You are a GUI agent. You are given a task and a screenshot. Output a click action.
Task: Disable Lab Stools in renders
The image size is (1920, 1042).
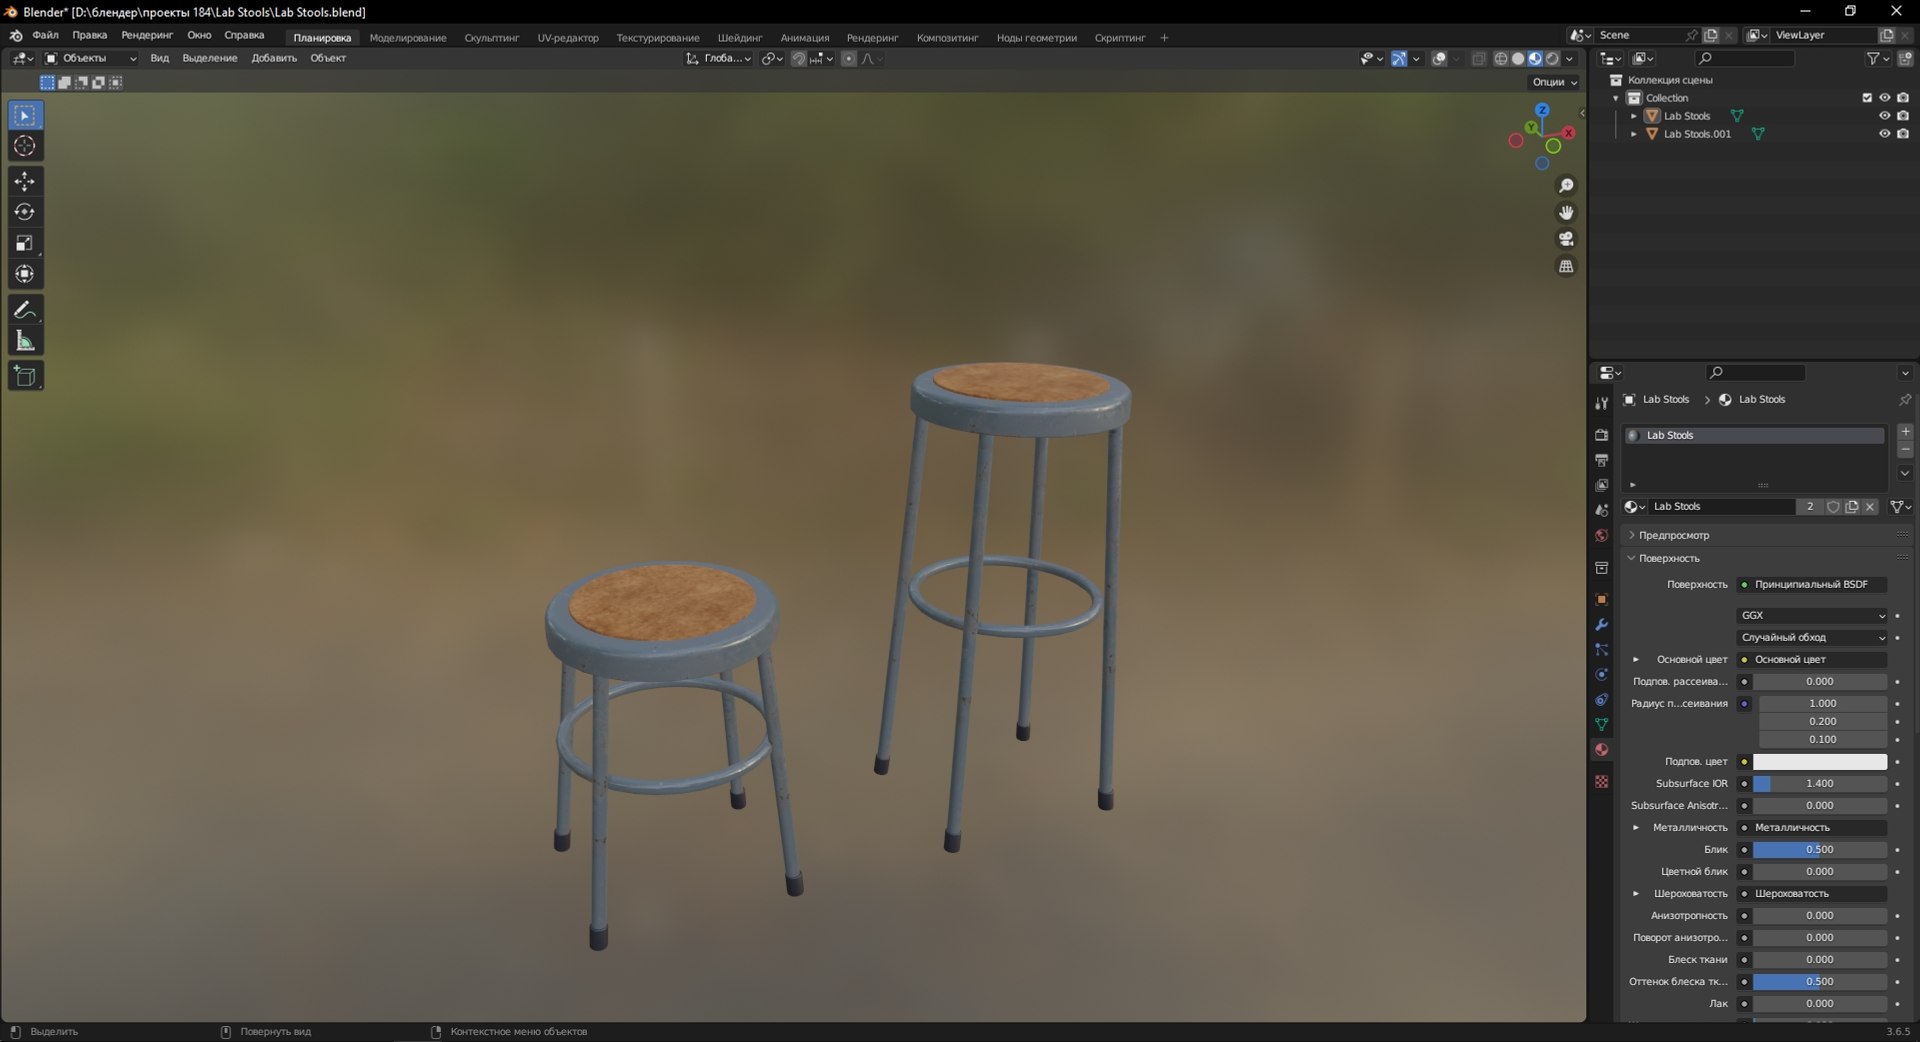coord(1903,116)
